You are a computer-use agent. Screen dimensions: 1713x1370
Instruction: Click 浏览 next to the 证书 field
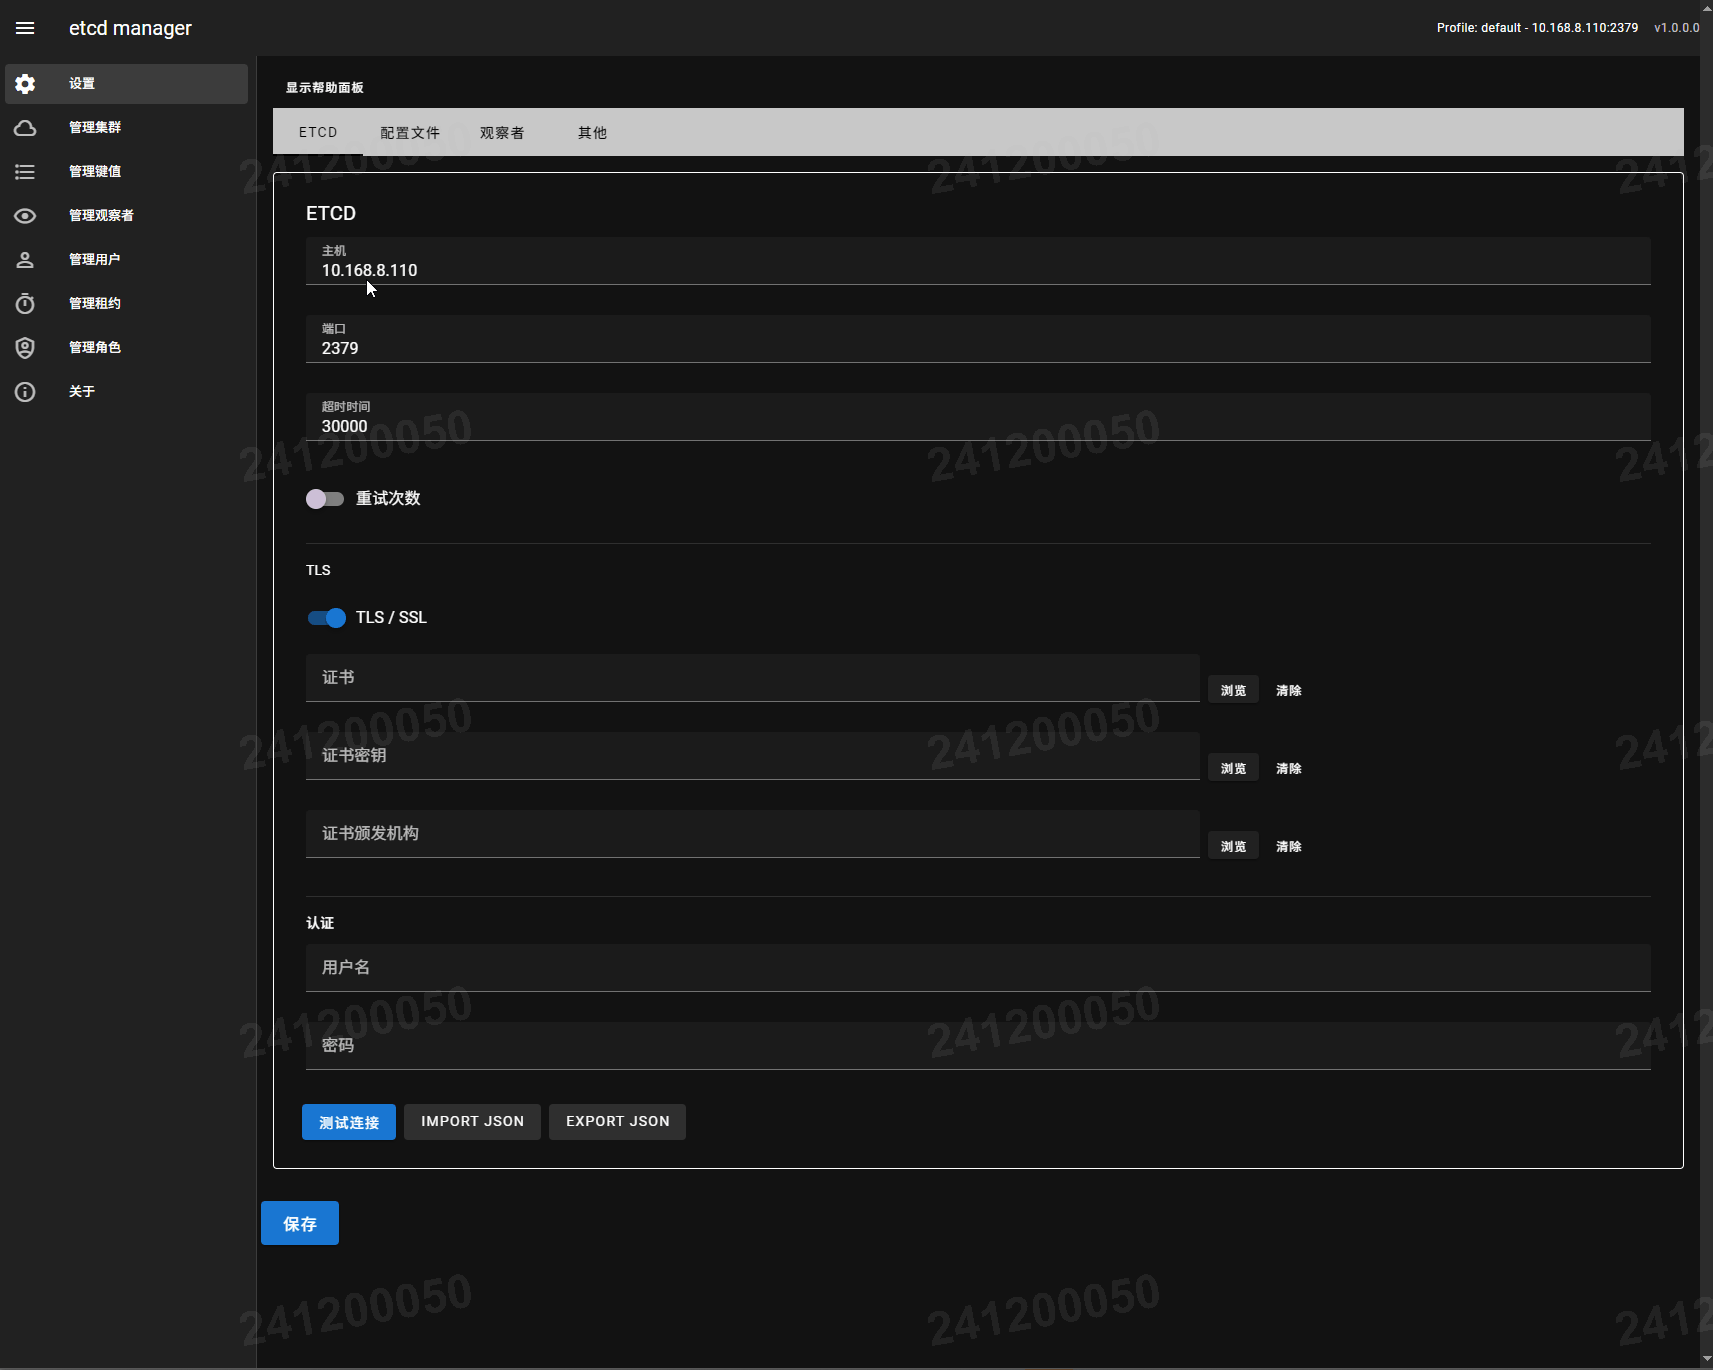[x=1233, y=690]
